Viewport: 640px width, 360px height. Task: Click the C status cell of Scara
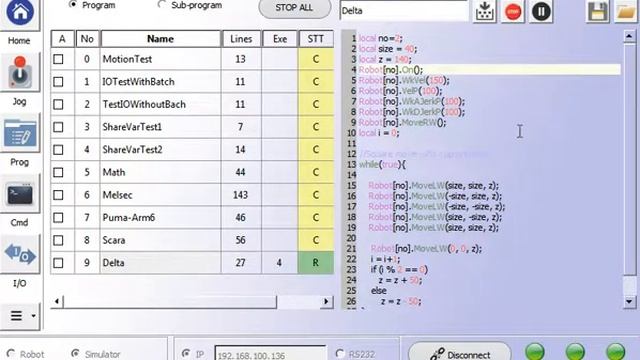coord(316,240)
